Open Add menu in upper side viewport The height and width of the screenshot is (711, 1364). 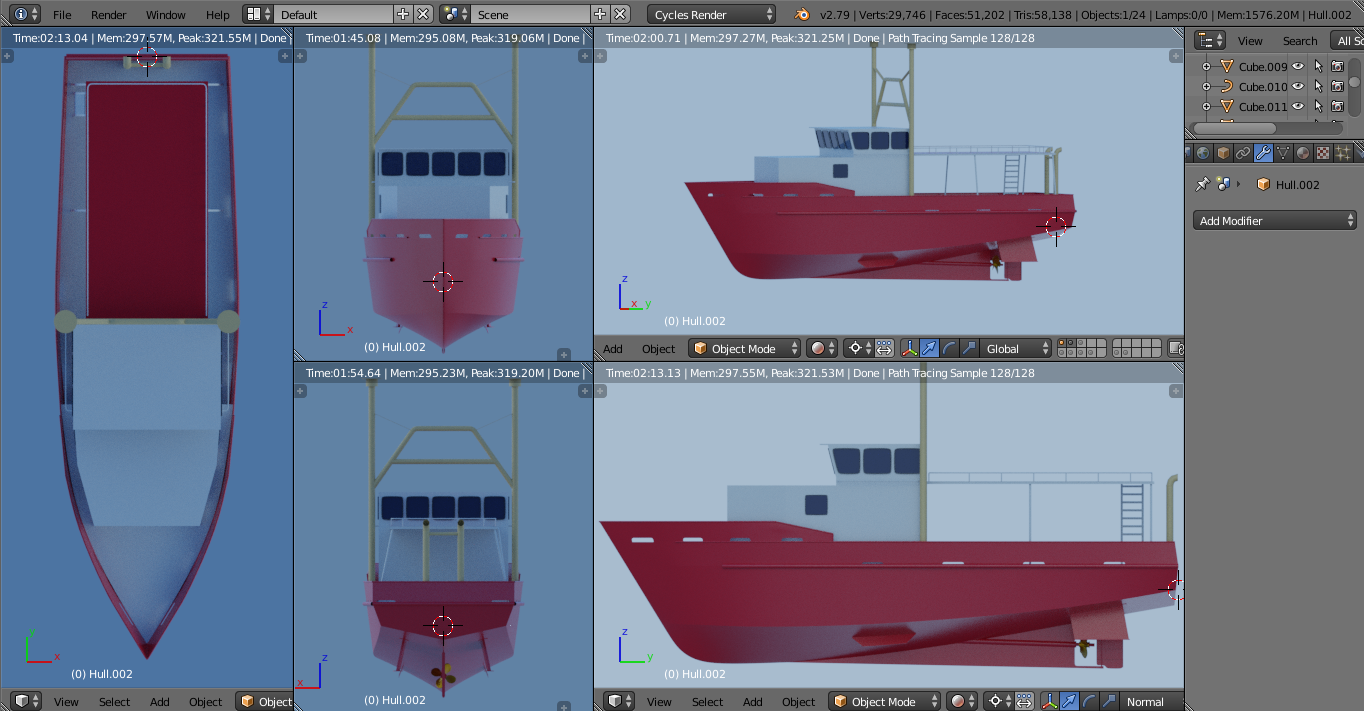(613, 349)
